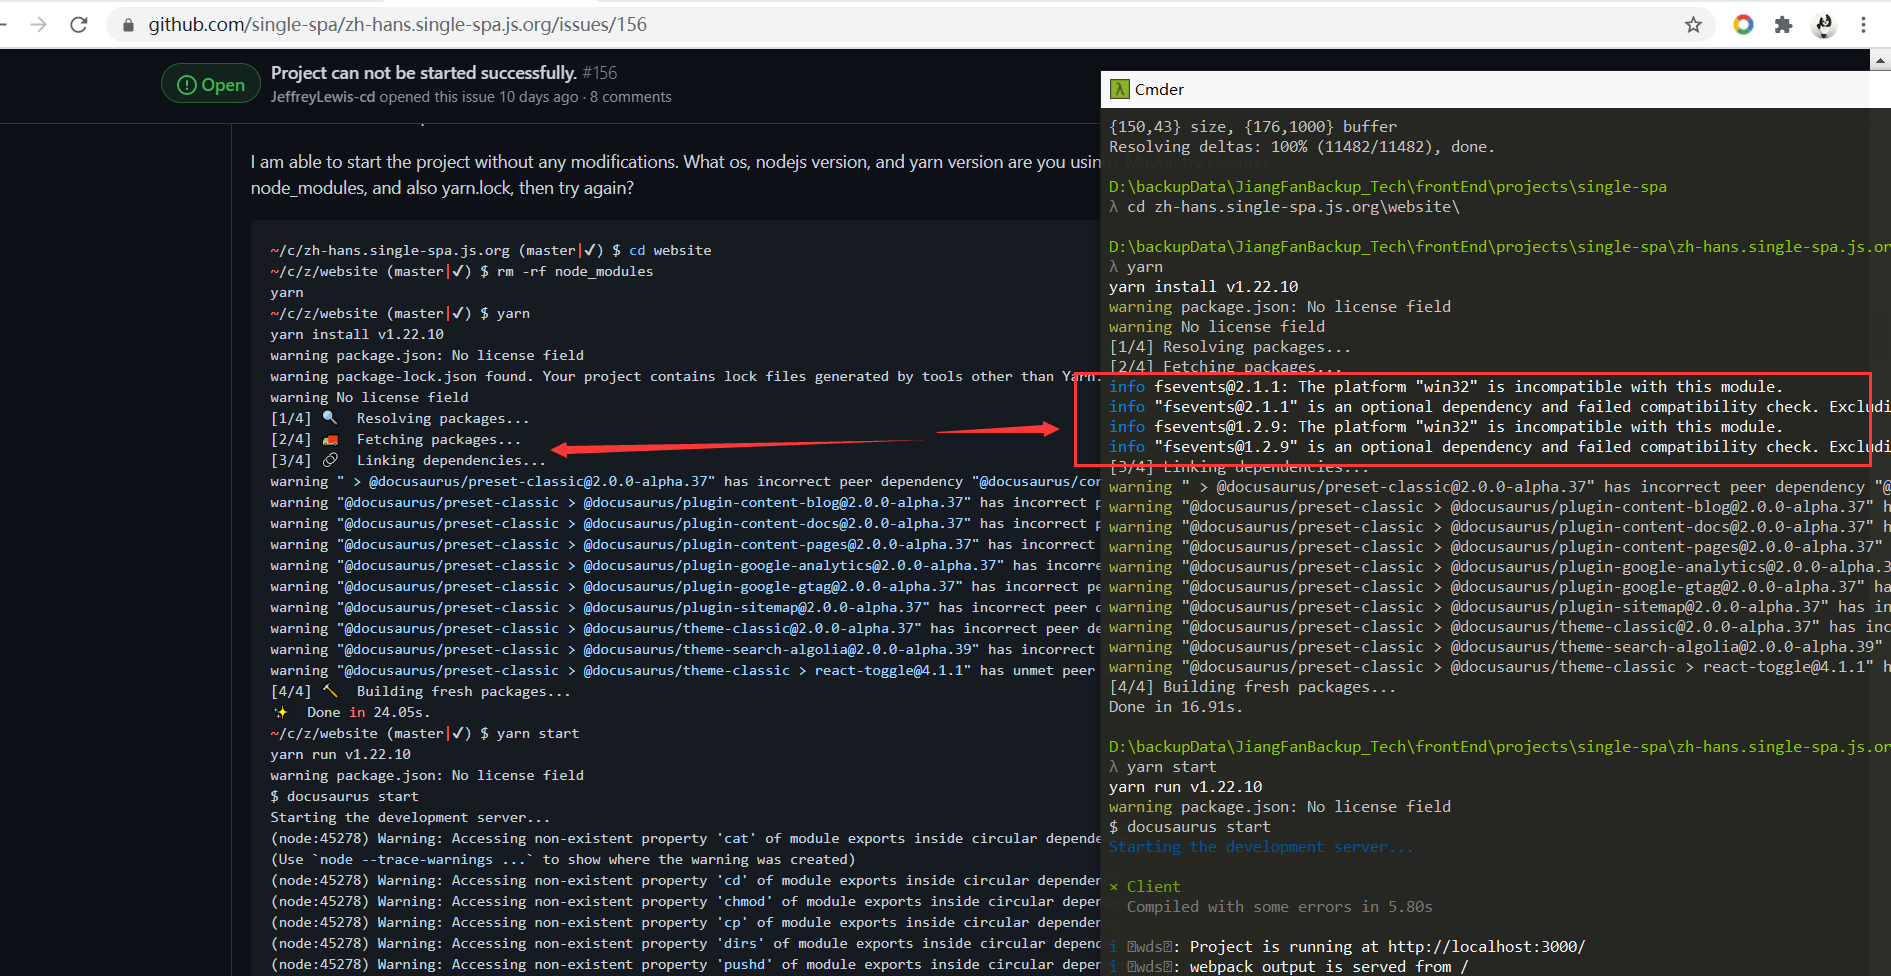Click '[1/4] Resolving packages' line in GitHub block
The height and width of the screenshot is (976, 1891).
[400, 418]
